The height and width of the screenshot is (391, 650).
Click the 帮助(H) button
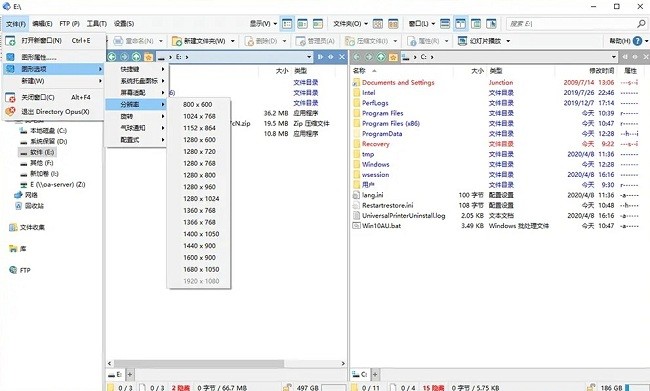pyautogui.click(x=619, y=41)
